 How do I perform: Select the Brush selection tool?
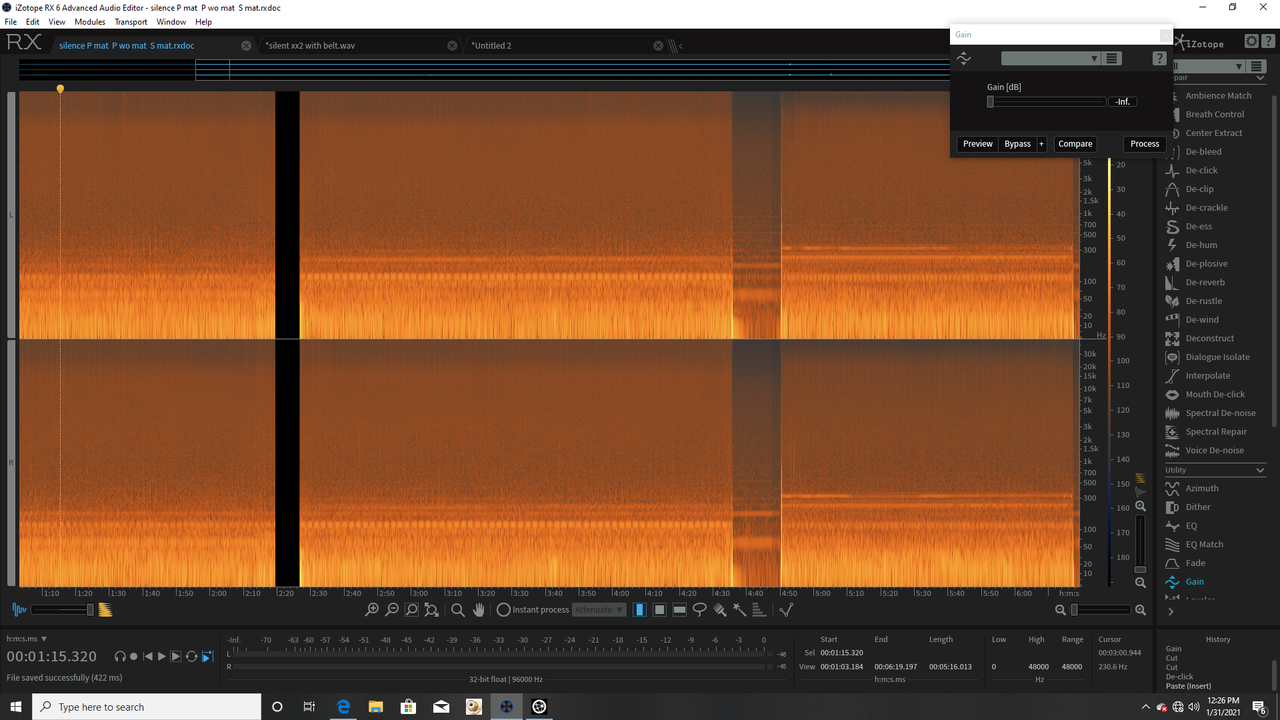coord(720,610)
